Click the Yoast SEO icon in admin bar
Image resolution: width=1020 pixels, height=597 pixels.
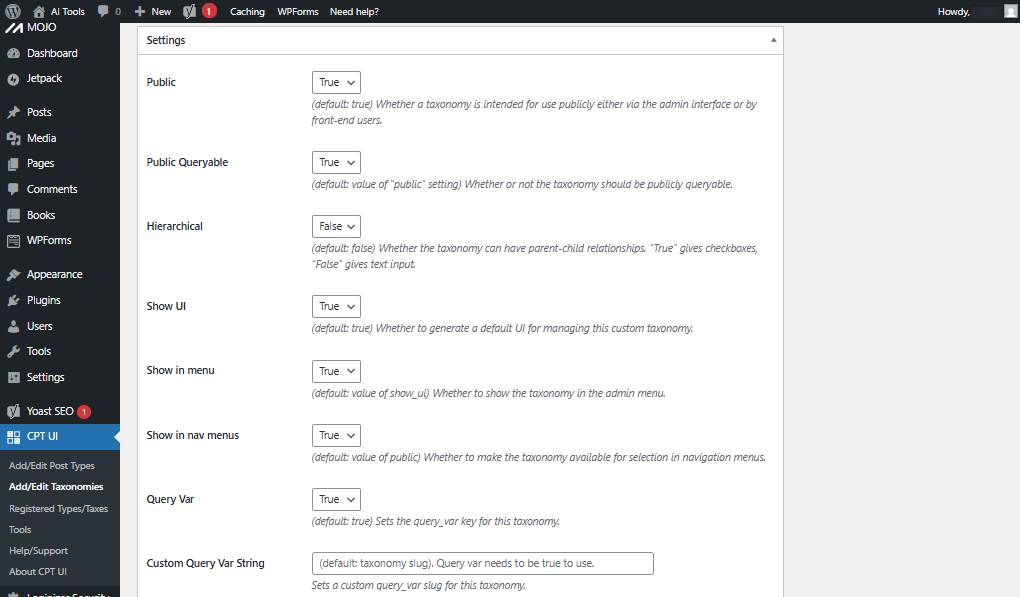point(190,11)
